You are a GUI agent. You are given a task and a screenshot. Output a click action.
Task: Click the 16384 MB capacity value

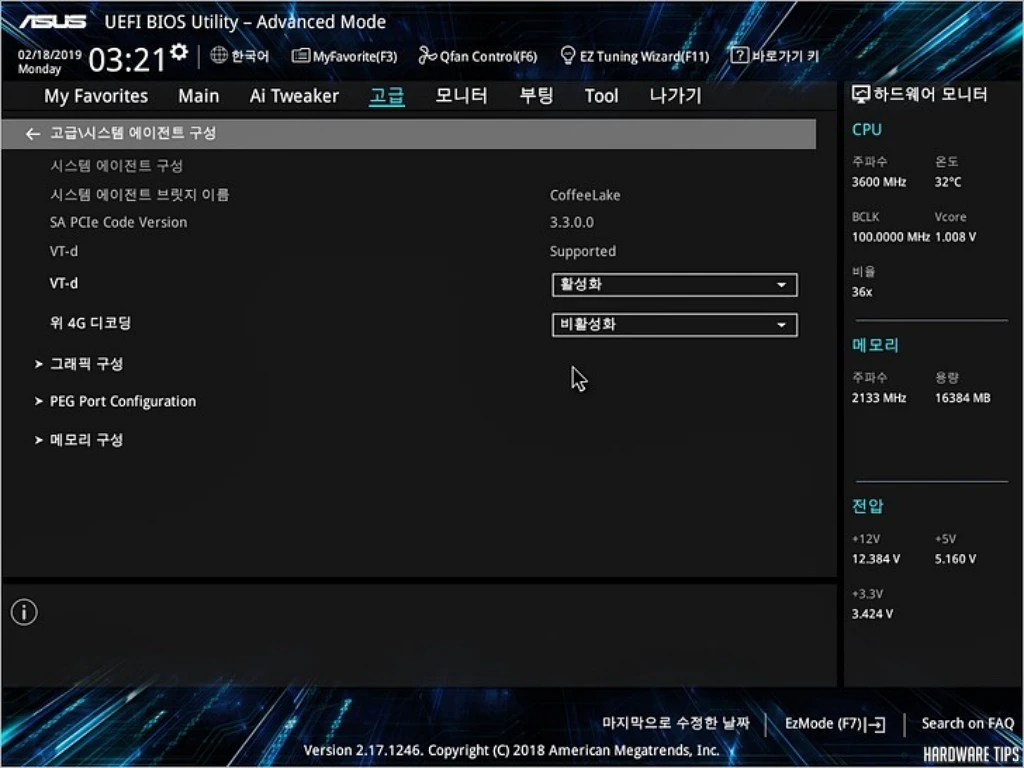[963, 398]
